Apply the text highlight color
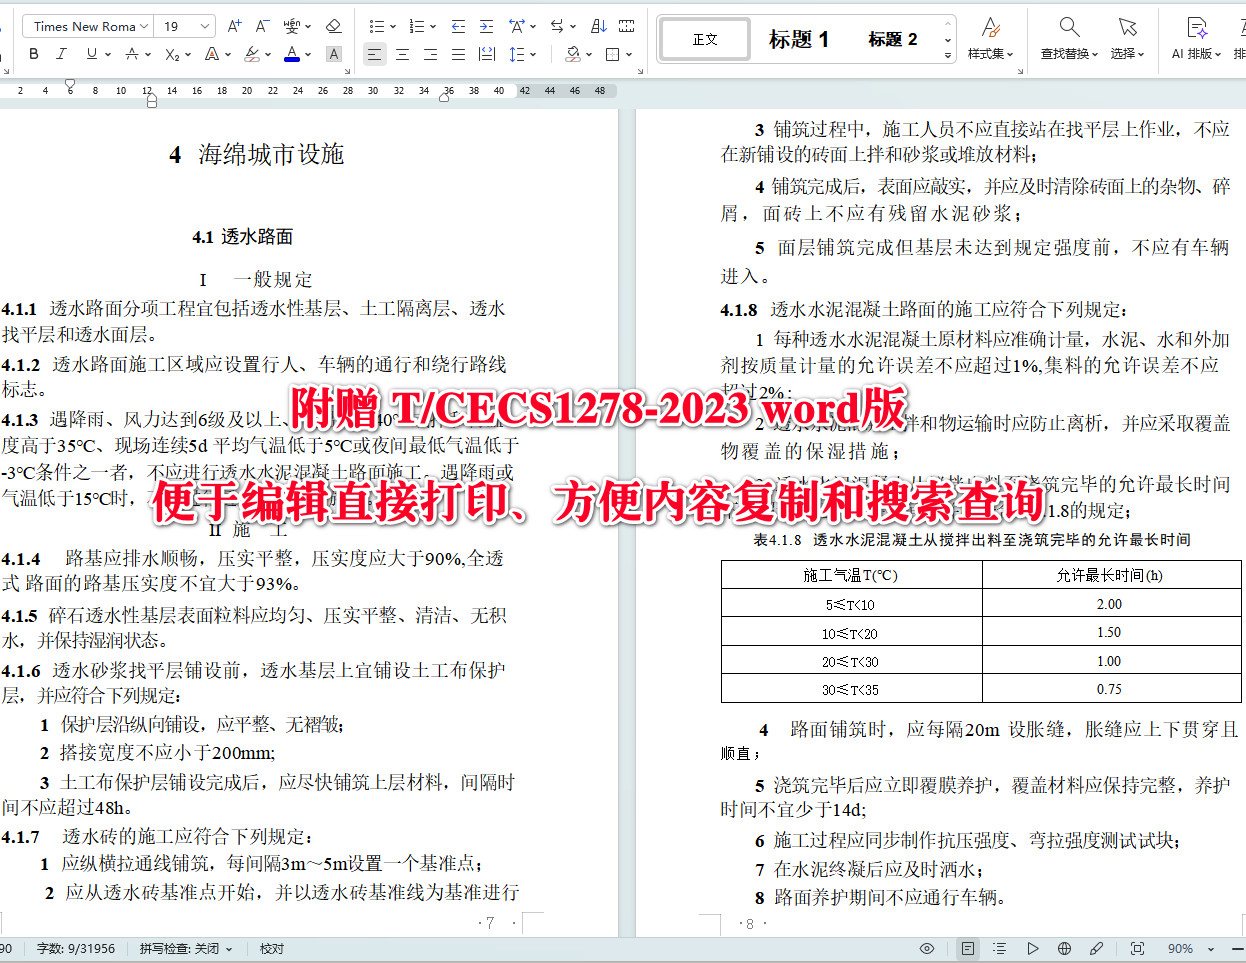Viewport: 1246px width, 963px height. coord(251,54)
